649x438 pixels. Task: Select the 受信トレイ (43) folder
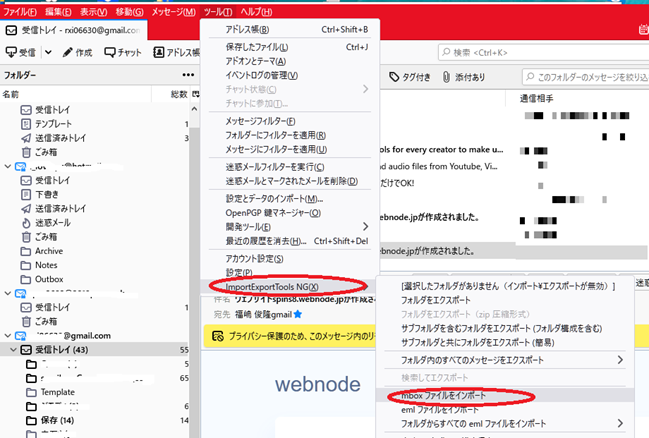[x=61, y=350]
